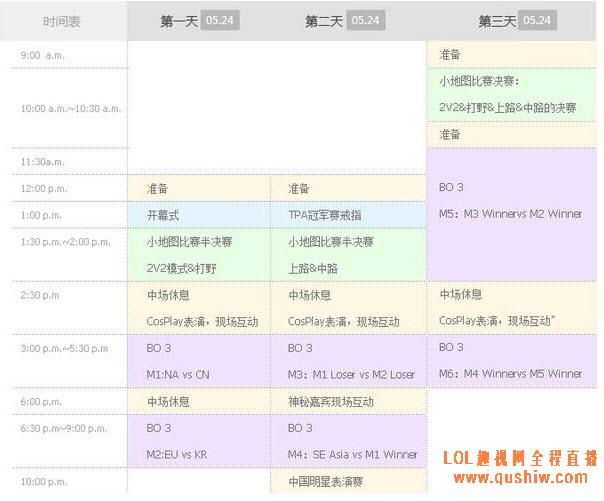Click 中场休息 in second day 2:30 row
The height and width of the screenshot is (501, 604).
(310, 295)
